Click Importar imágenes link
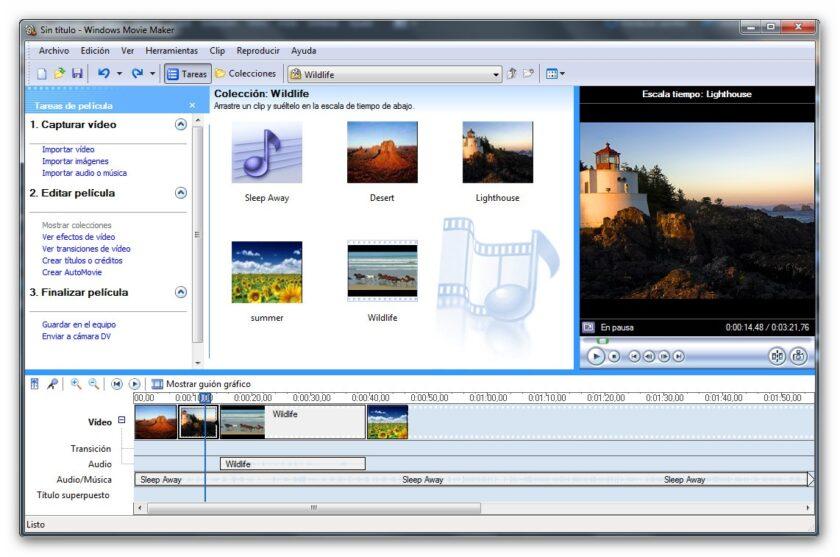This screenshot has height=557, width=840. (x=75, y=161)
